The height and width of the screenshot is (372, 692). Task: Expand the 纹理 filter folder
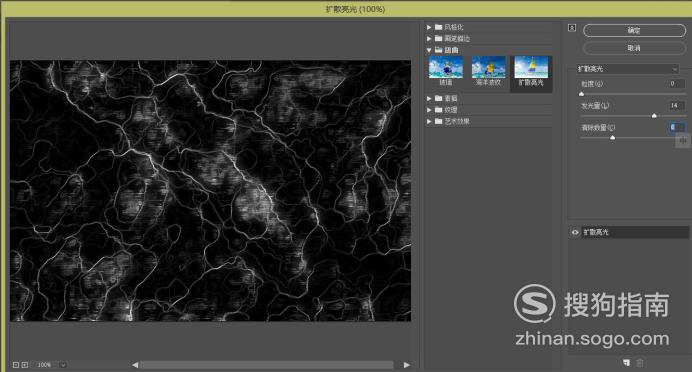coord(429,110)
